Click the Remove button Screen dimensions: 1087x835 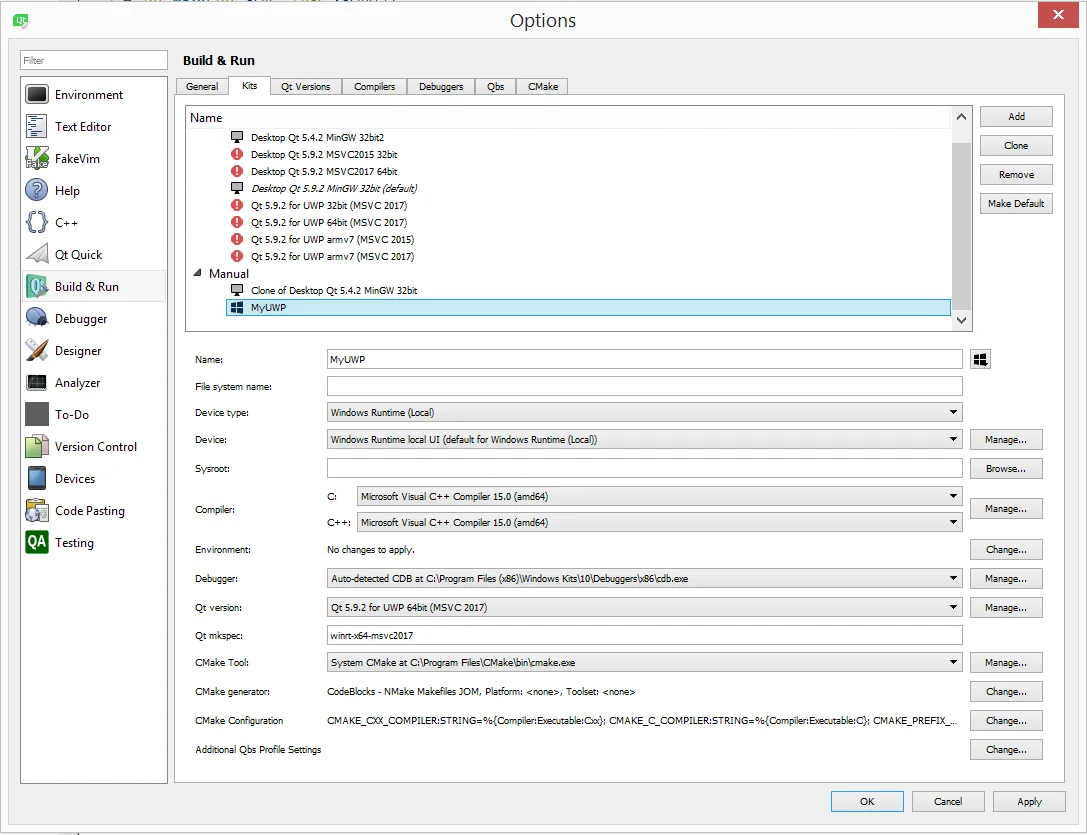point(1016,175)
